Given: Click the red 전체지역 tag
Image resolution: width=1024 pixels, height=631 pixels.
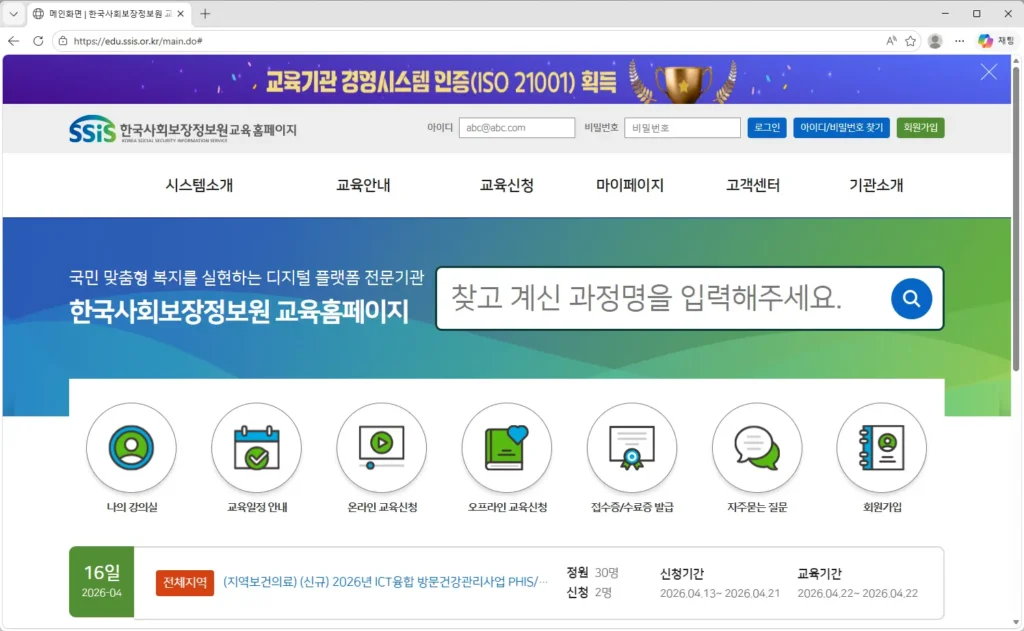Looking at the screenshot, I should click(185, 583).
